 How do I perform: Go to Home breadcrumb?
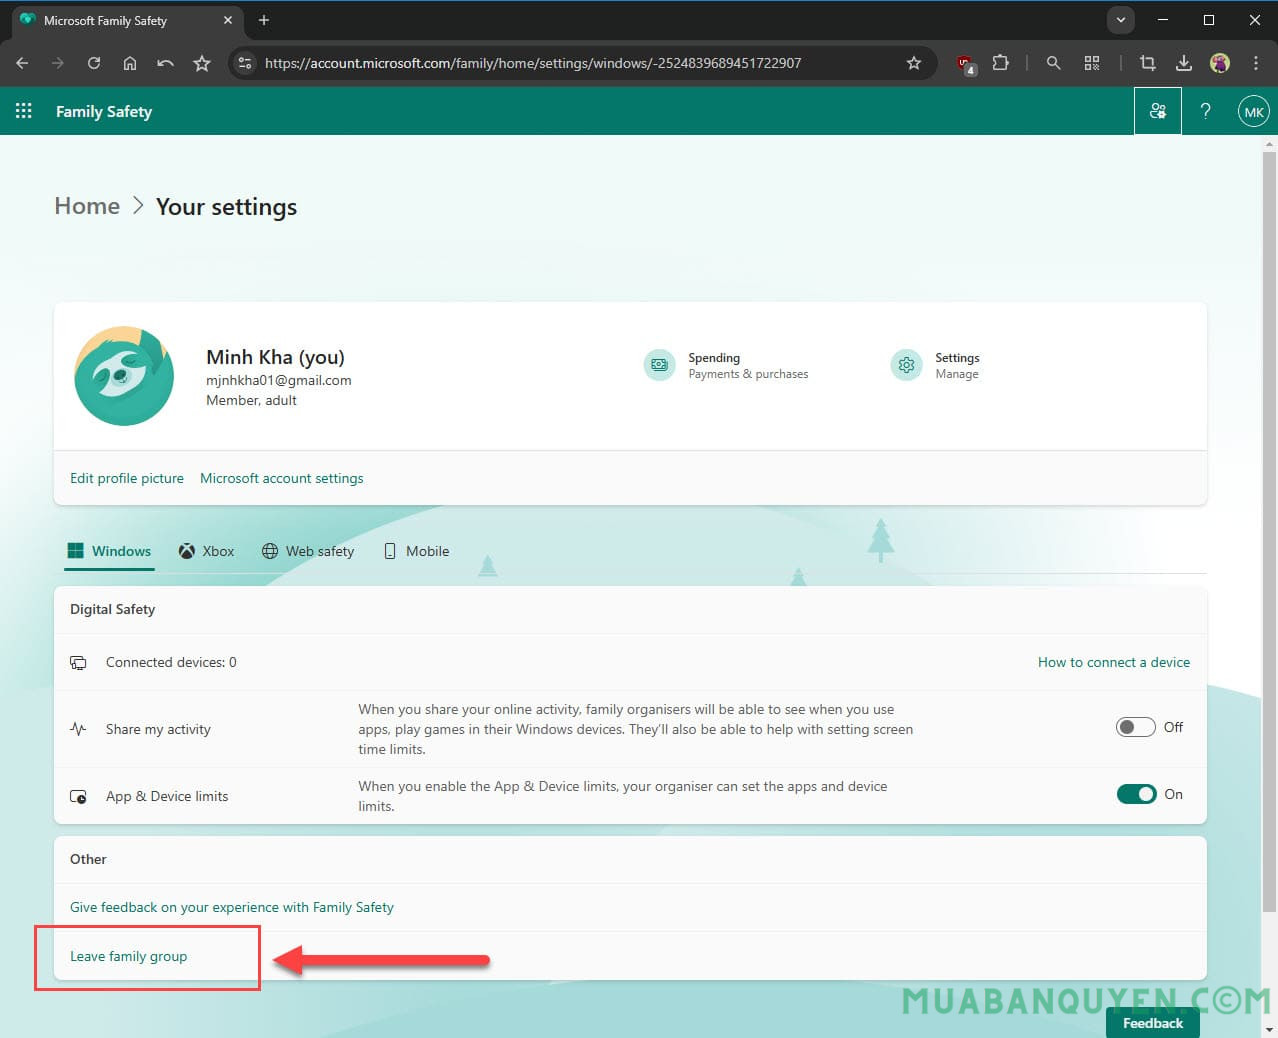tap(87, 206)
